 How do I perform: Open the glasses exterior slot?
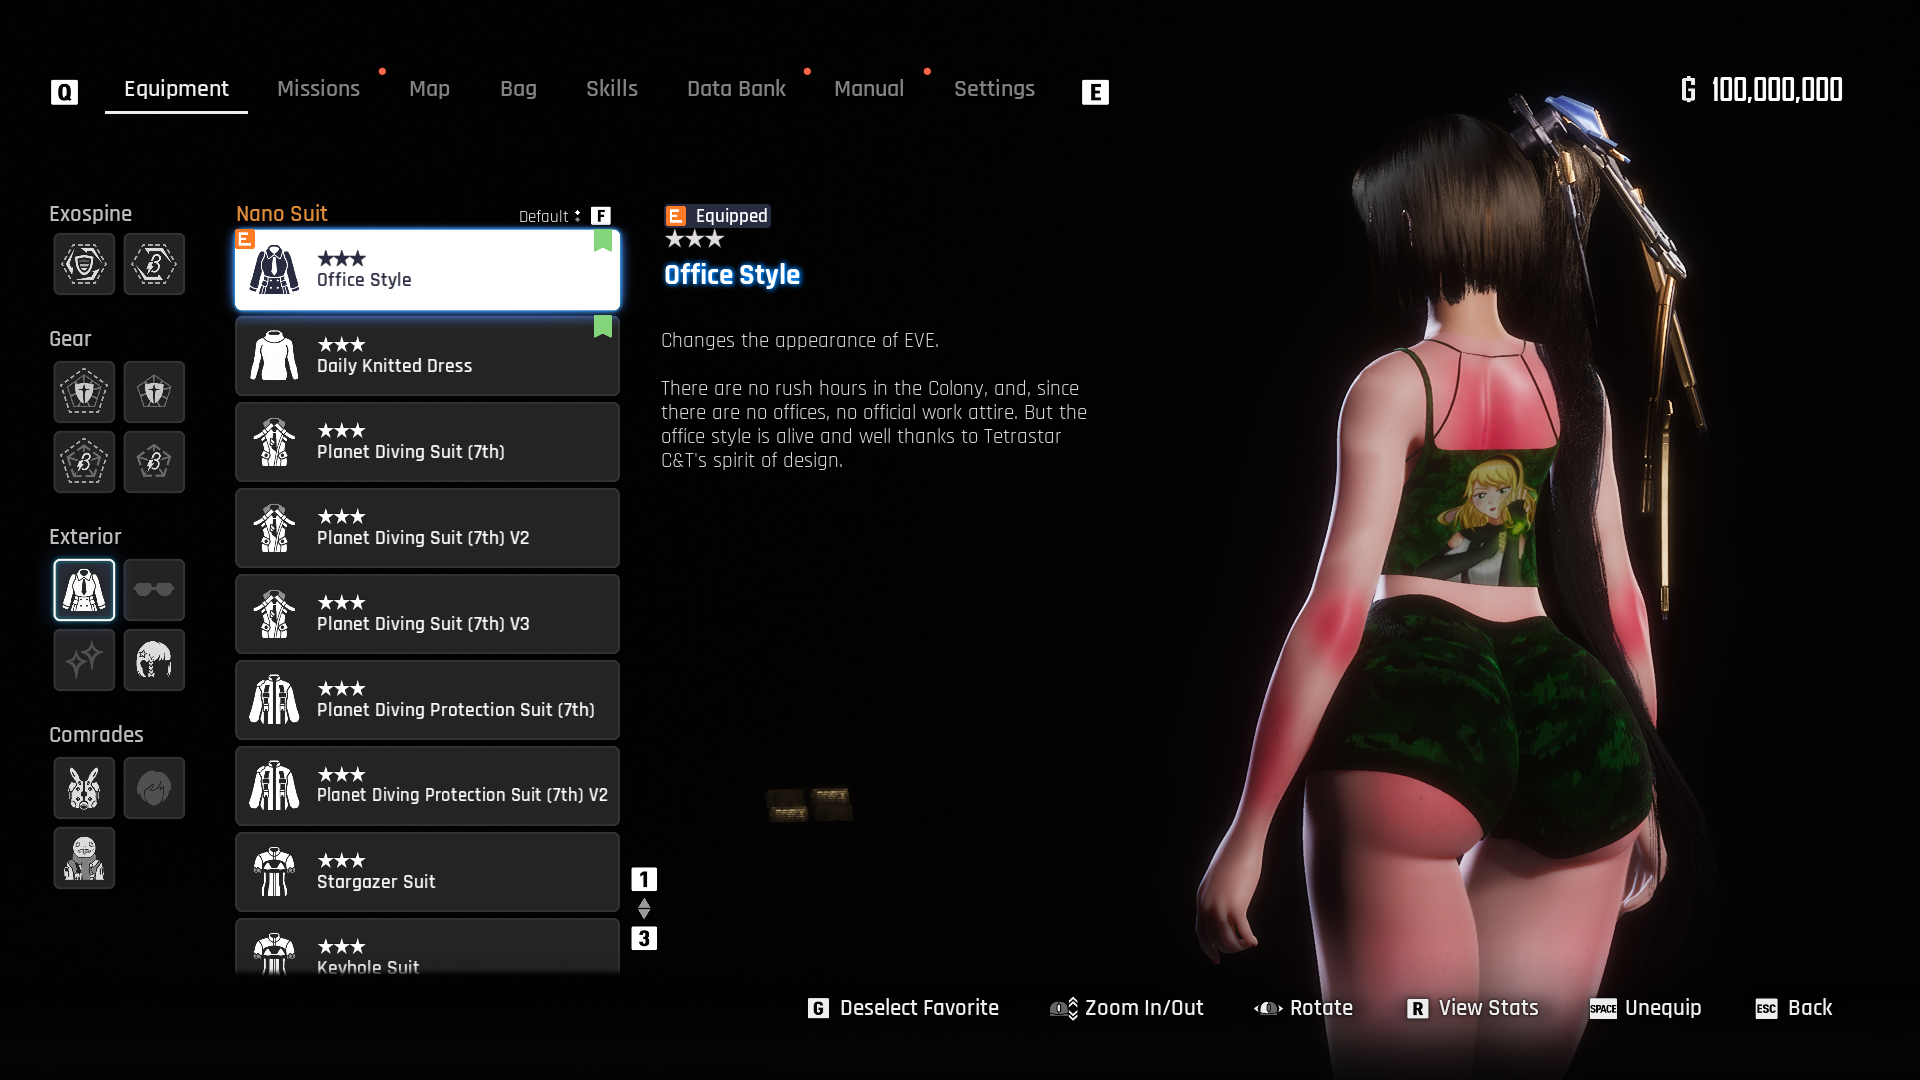pyautogui.click(x=154, y=590)
